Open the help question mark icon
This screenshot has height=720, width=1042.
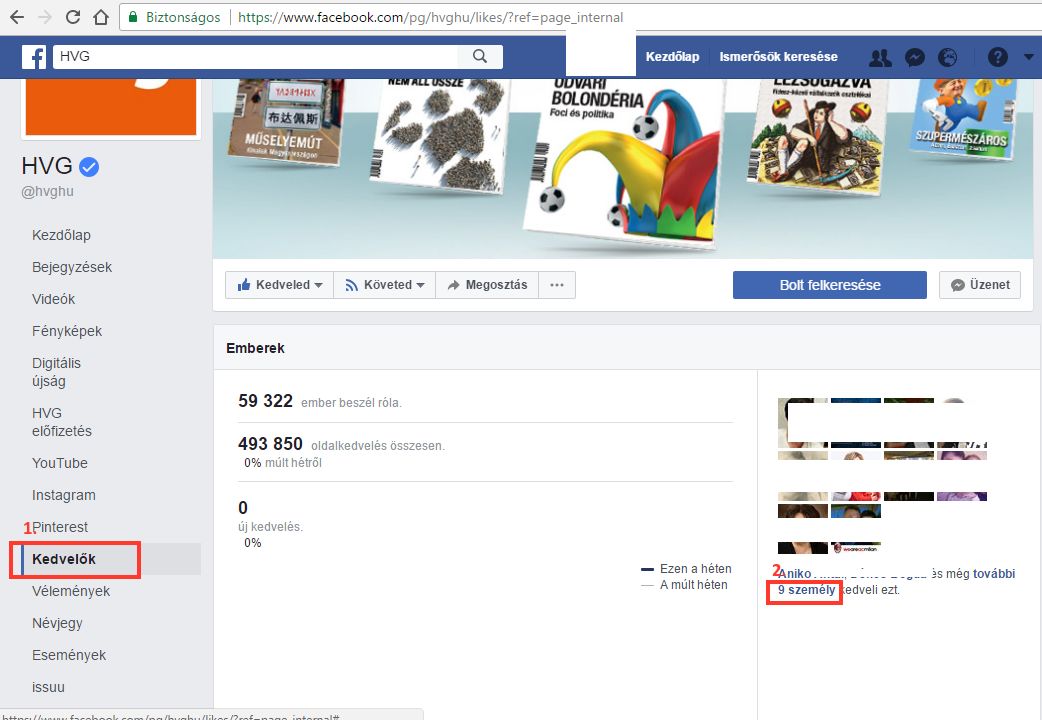[997, 57]
